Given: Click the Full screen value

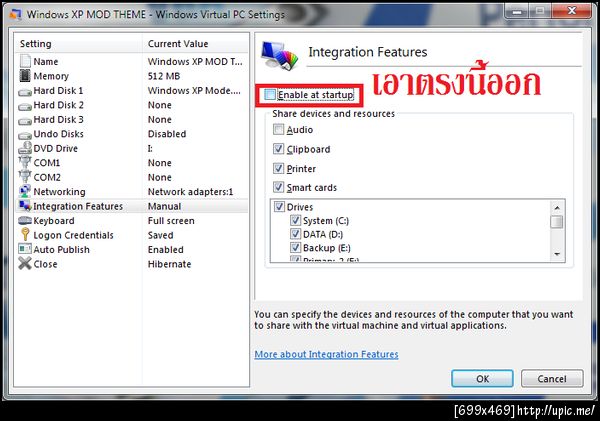Looking at the screenshot, I should 171,220.
